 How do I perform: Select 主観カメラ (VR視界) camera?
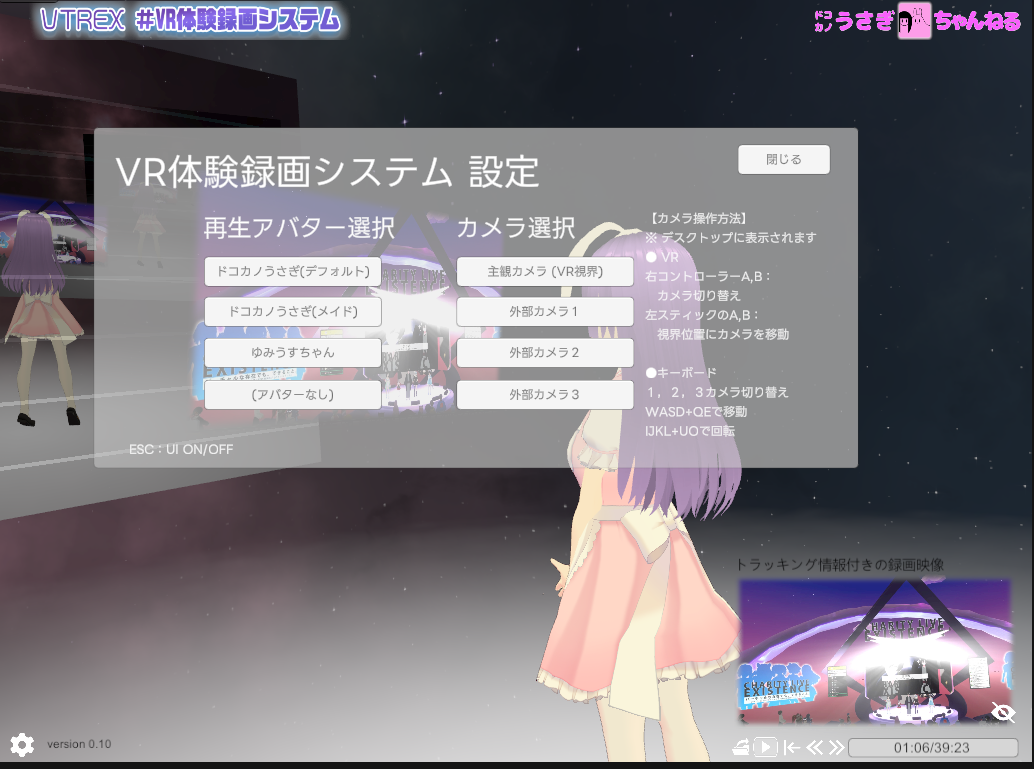tap(545, 271)
